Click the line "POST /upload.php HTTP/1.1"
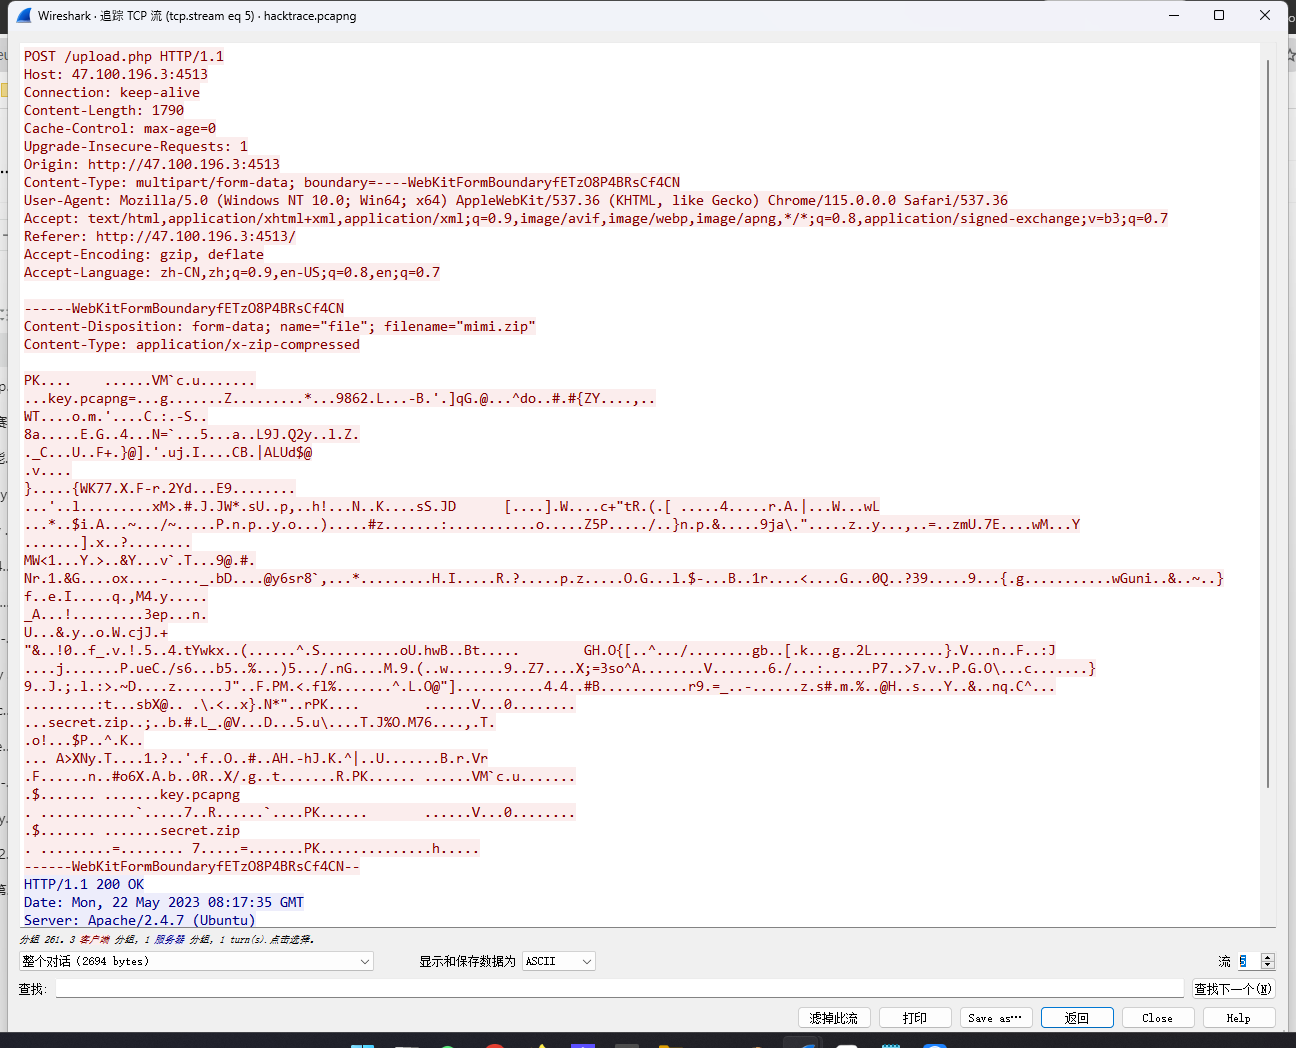1296x1048 pixels. click(124, 56)
